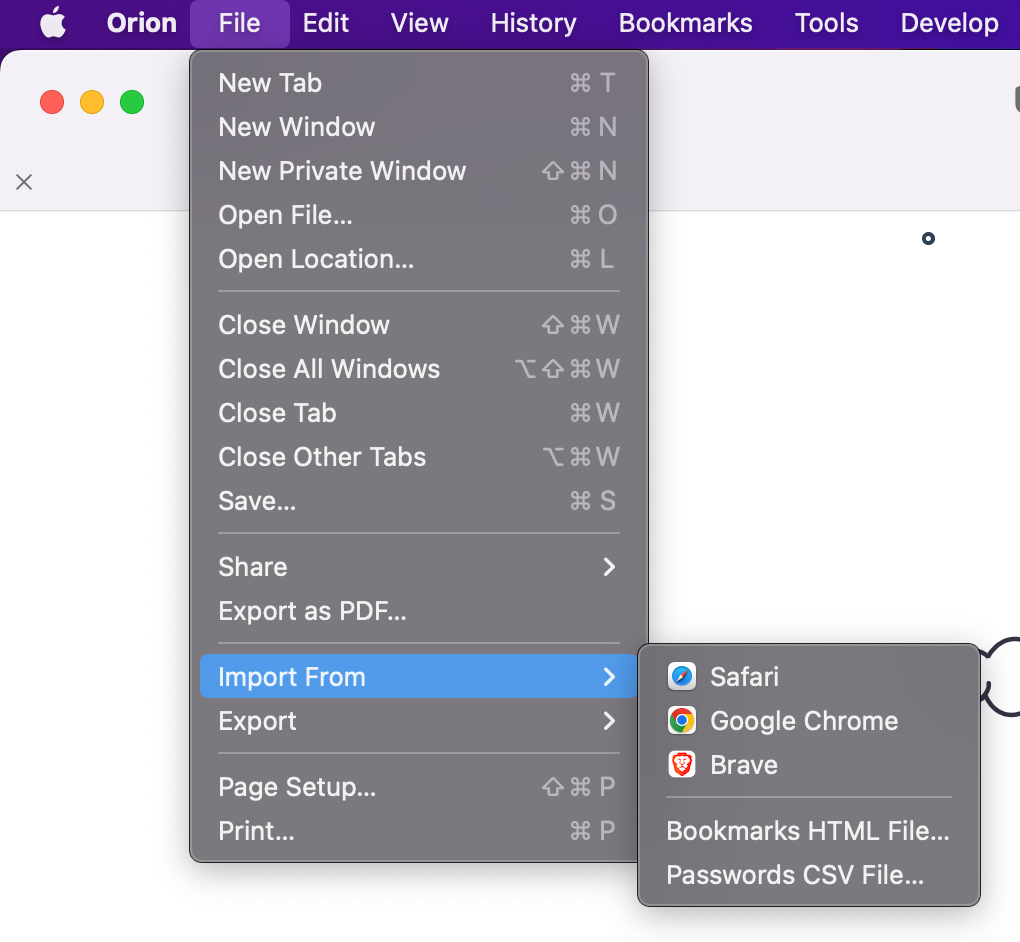Choose Export as PDF

313,611
